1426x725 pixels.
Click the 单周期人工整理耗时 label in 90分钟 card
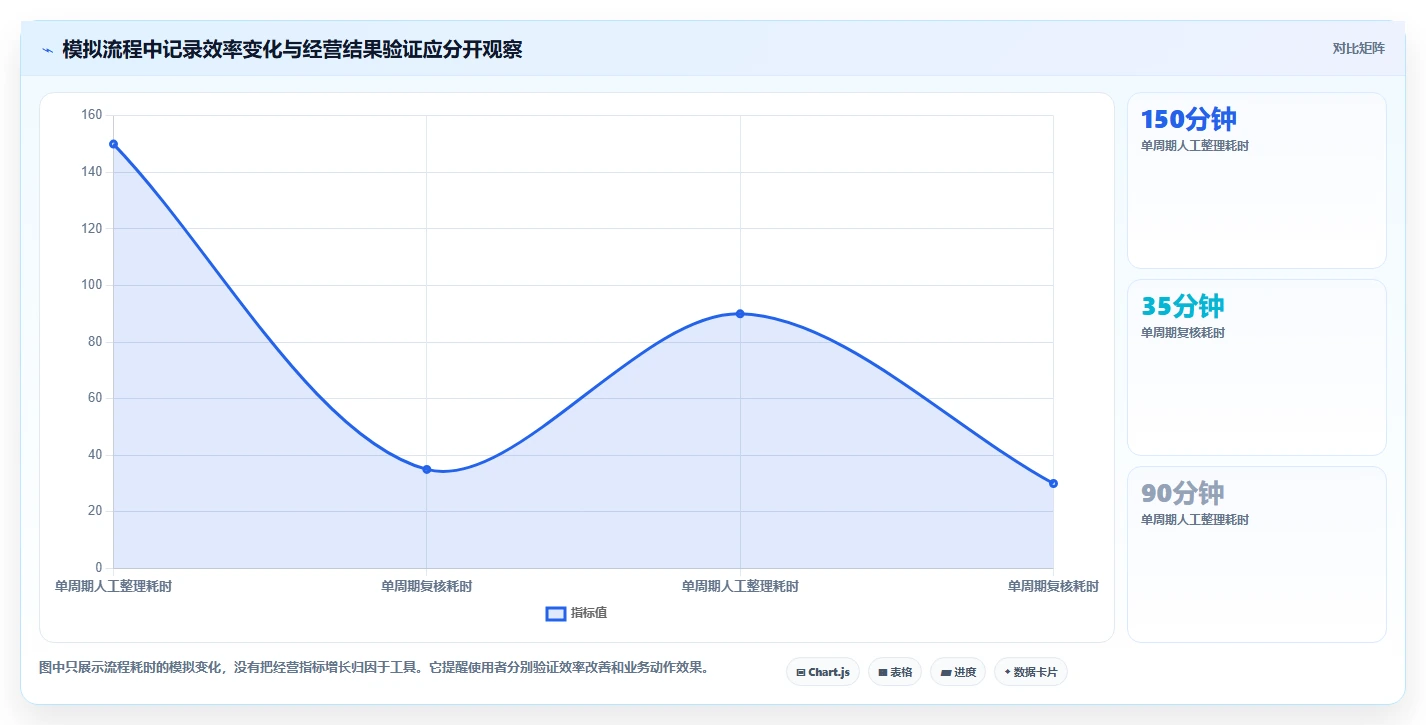[1195, 520]
